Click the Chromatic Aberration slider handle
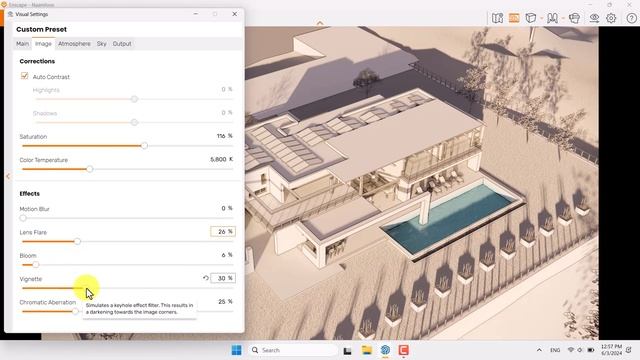 pos(75,311)
